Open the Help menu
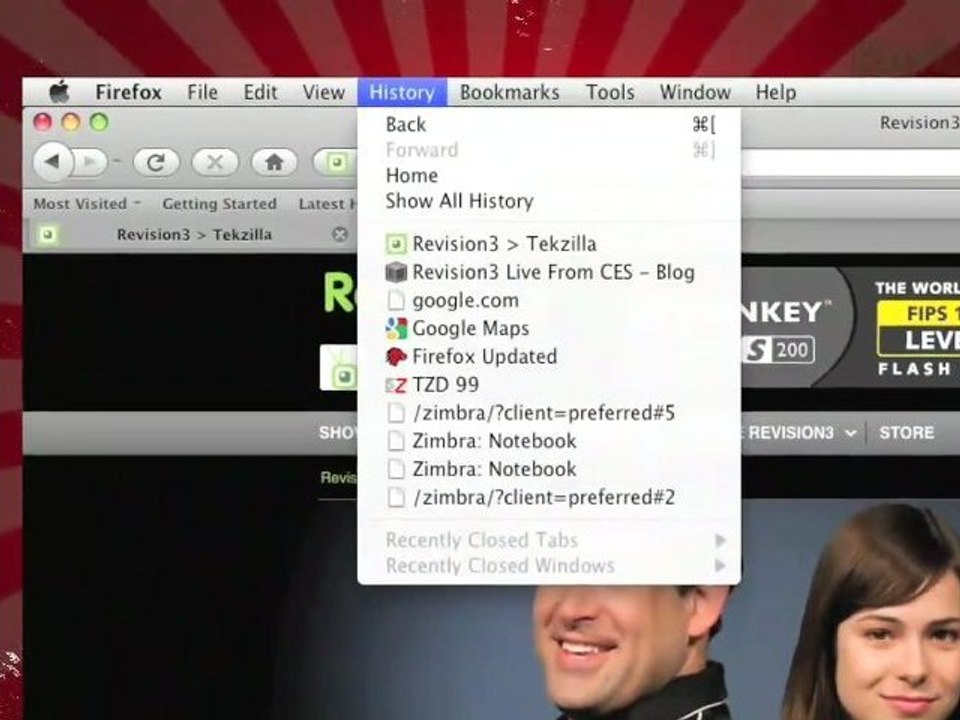This screenshot has height=720, width=960. coord(776,92)
